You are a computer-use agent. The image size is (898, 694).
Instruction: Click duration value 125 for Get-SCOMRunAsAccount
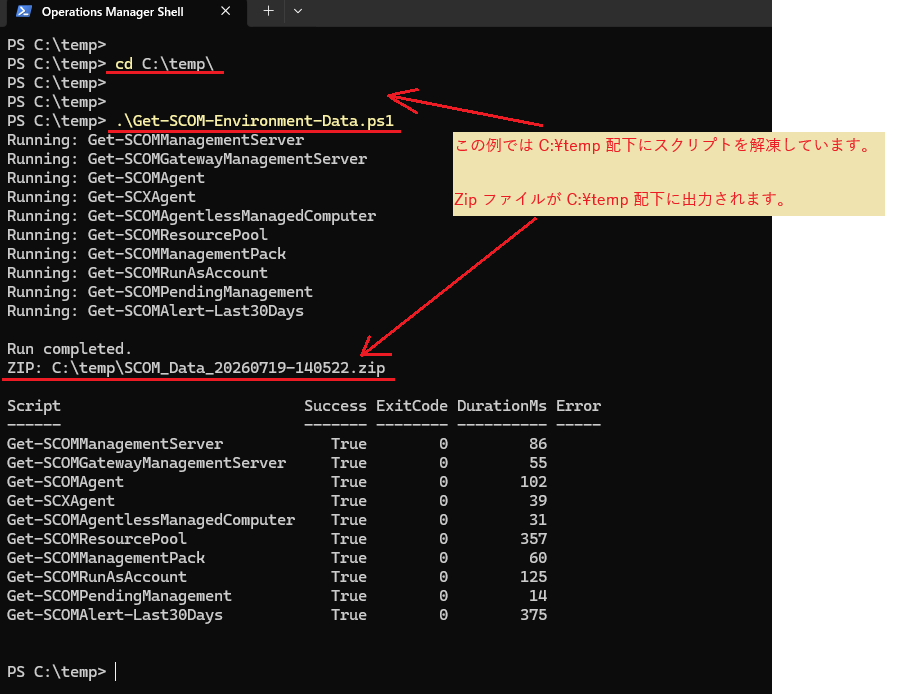tap(533, 576)
